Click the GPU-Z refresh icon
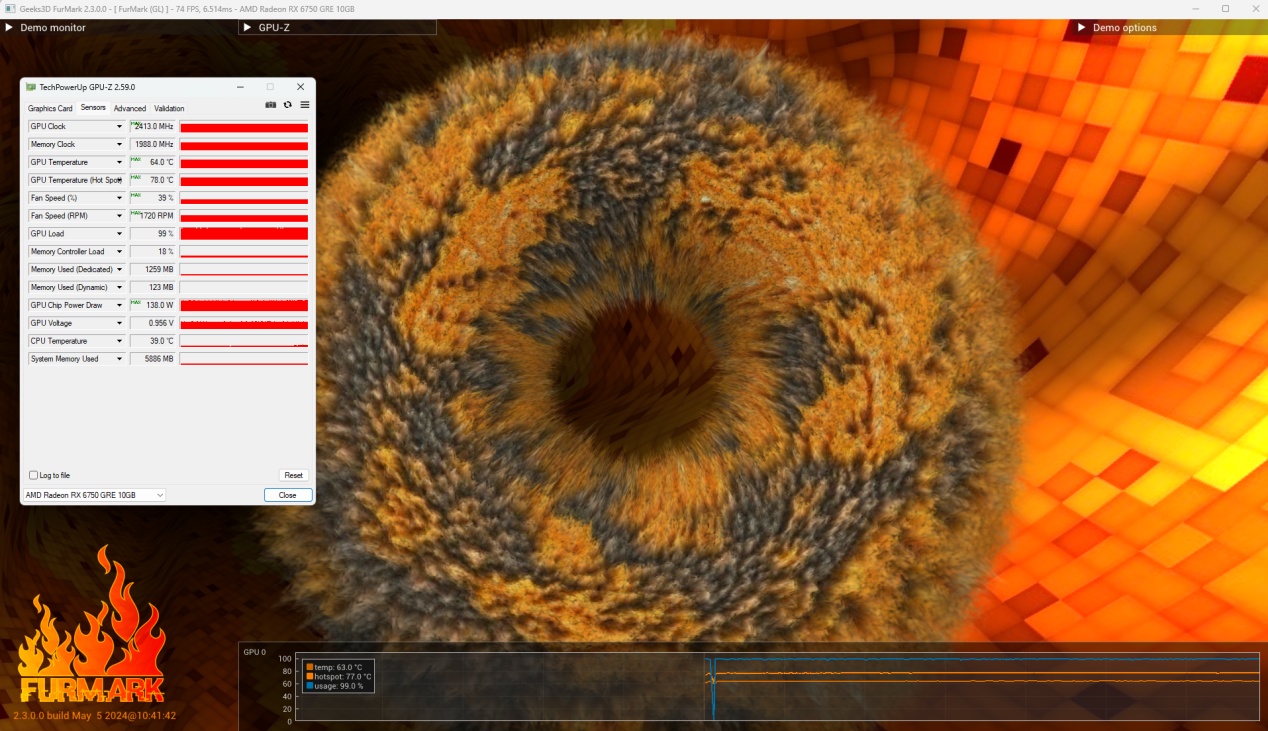The image size is (1268, 731). click(288, 105)
